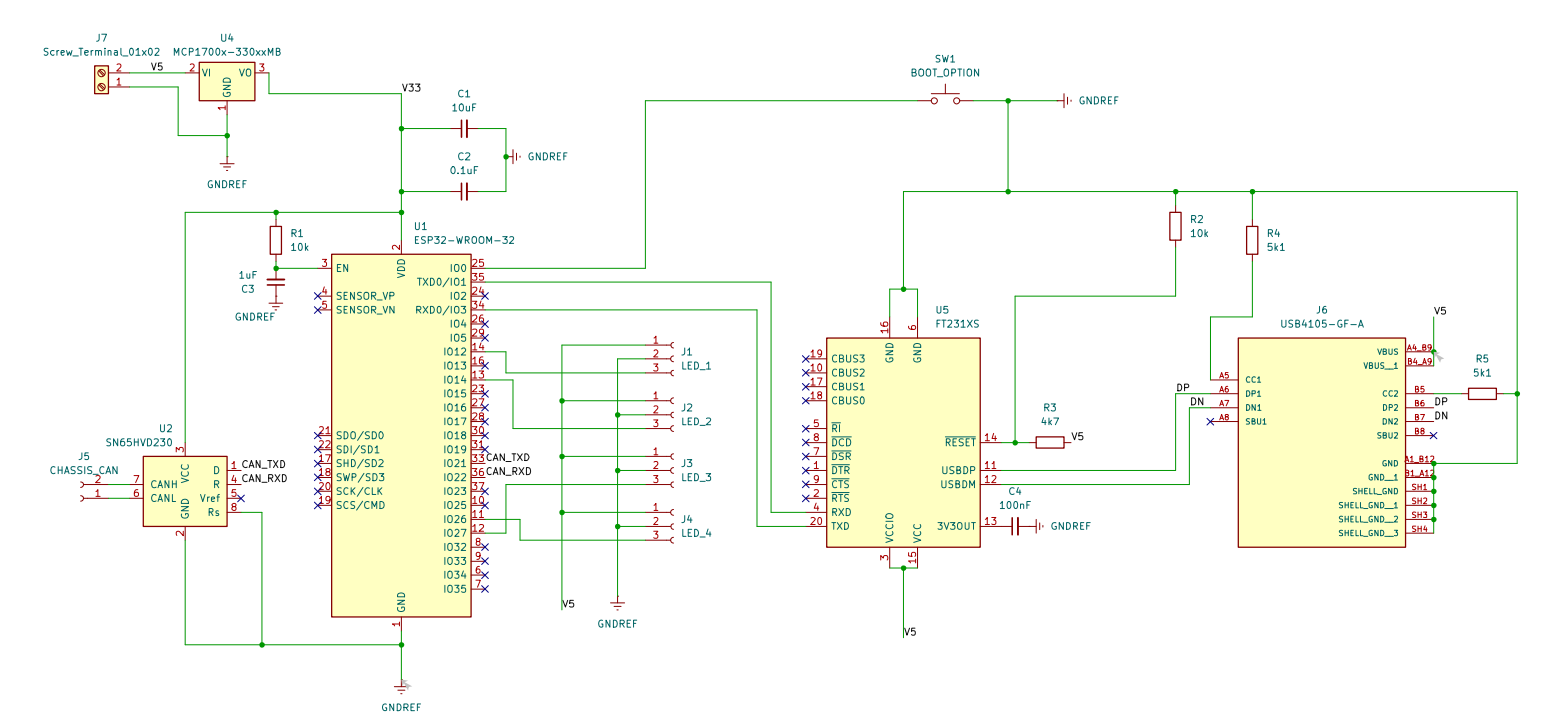Click the CC2 pin name on J6
1550x728 pixels.
pos(1390,394)
